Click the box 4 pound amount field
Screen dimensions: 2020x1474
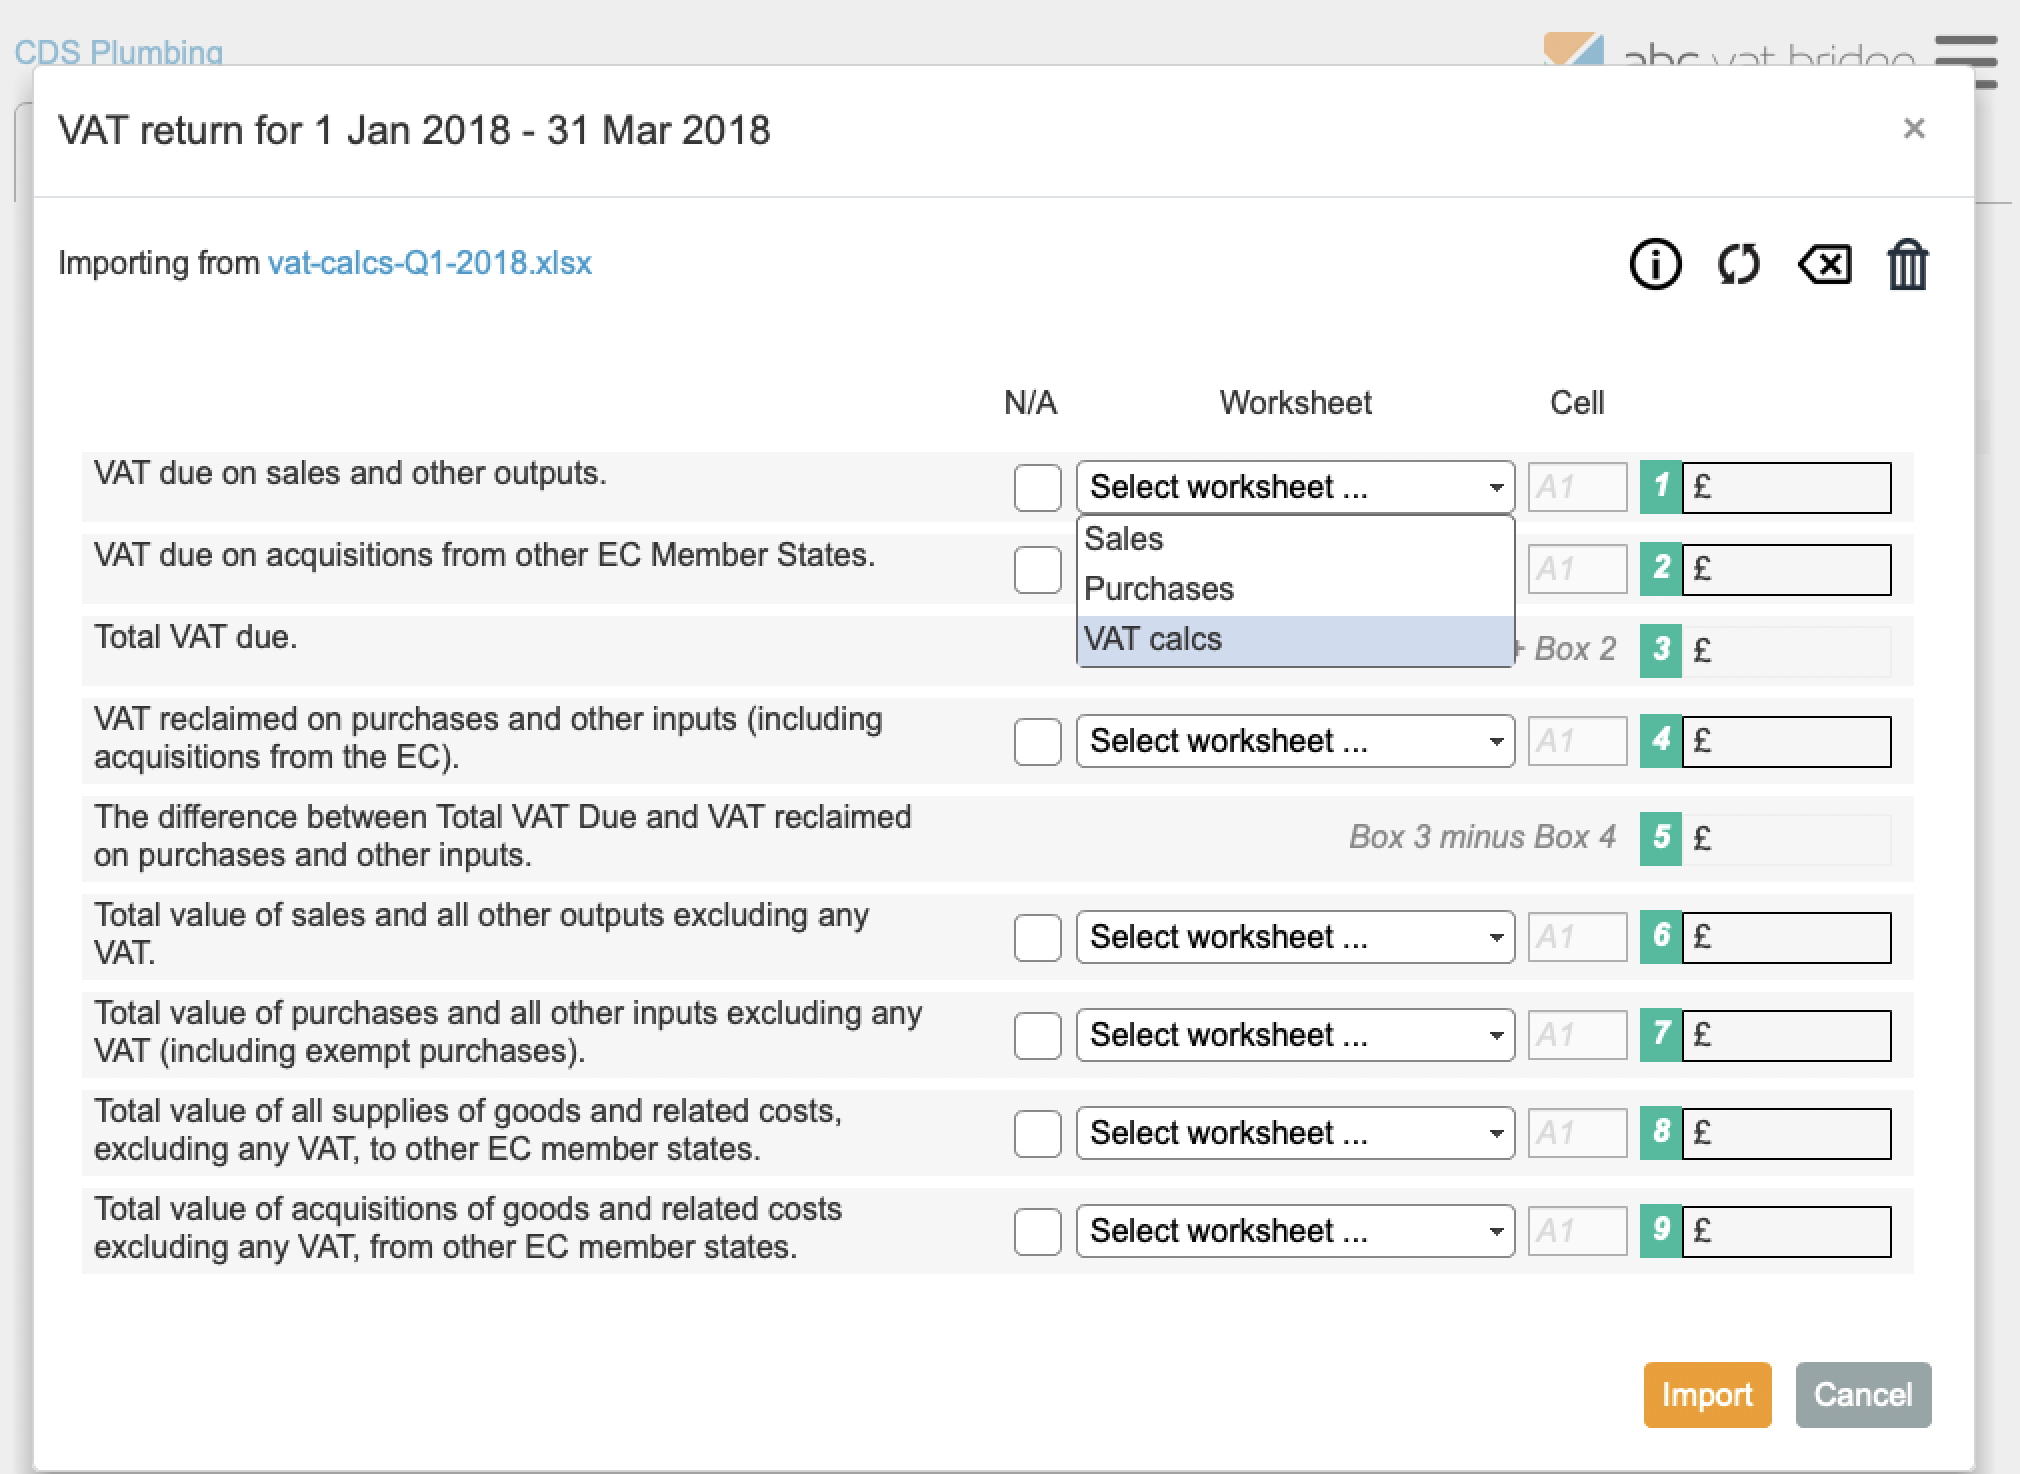[x=1787, y=741]
